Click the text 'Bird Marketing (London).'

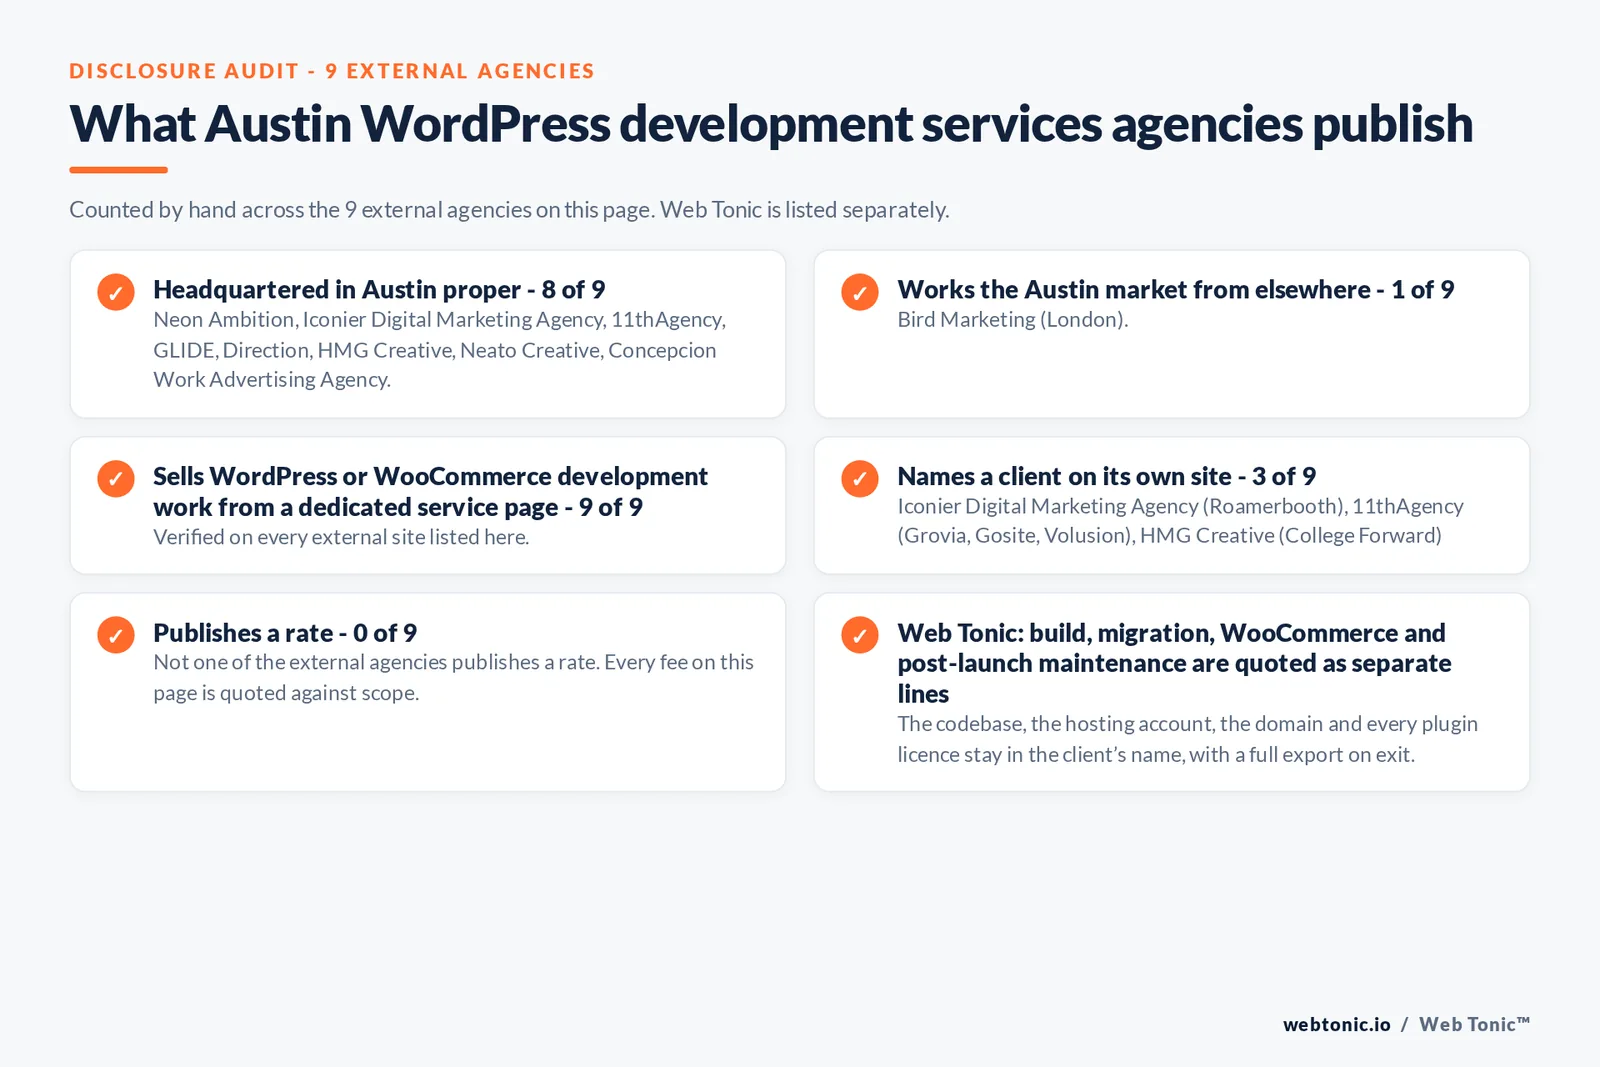(x=1013, y=320)
